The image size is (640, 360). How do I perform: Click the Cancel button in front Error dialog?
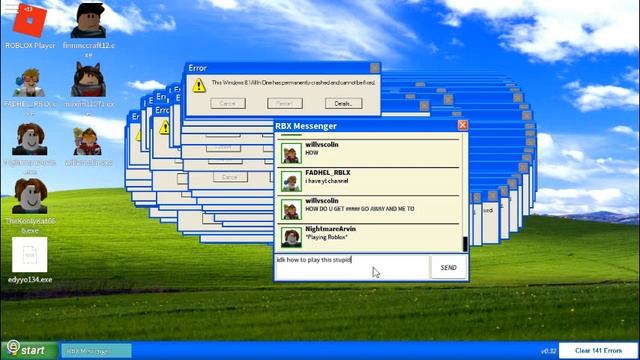coord(228,103)
